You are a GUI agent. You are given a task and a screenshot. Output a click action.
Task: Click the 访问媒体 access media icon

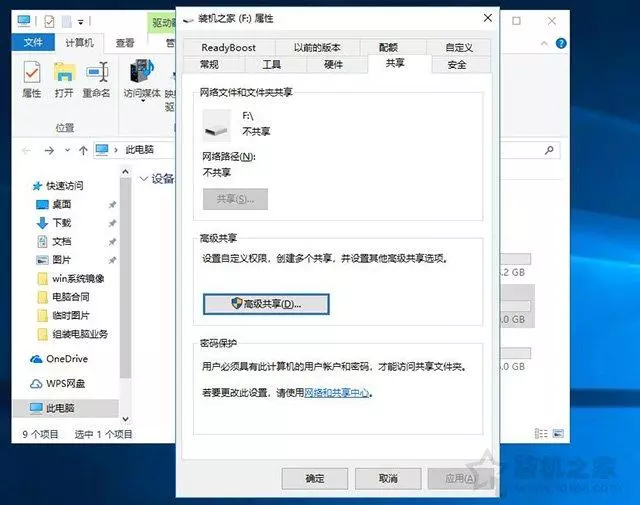pyautogui.click(x=142, y=80)
